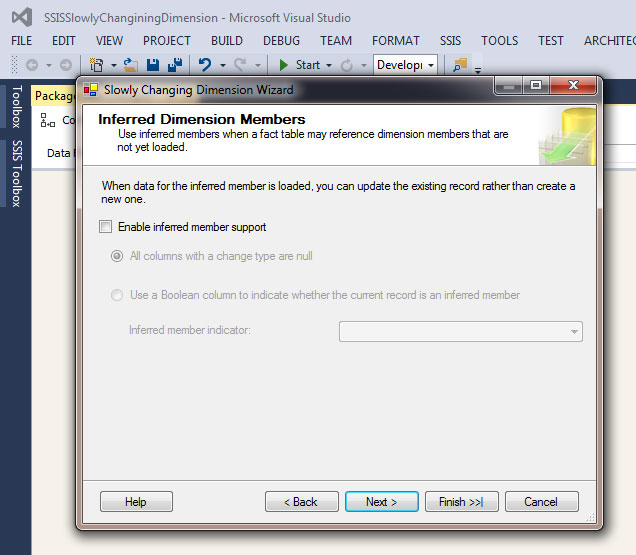Click the toolbar grip handle
The image size is (636, 555).
click(x=15, y=65)
